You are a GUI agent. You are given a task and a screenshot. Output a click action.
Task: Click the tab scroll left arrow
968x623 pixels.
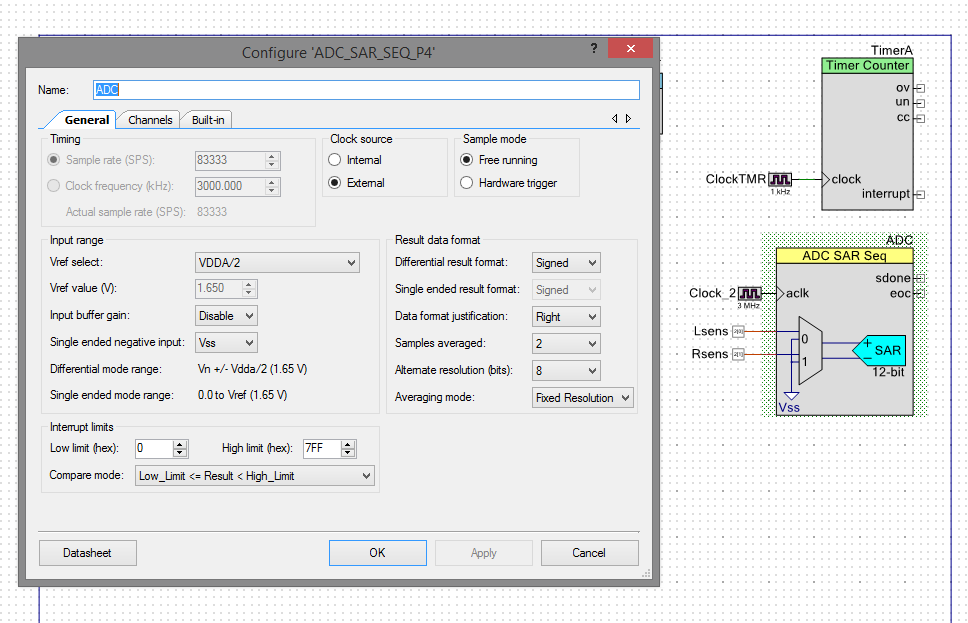[x=615, y=119]
